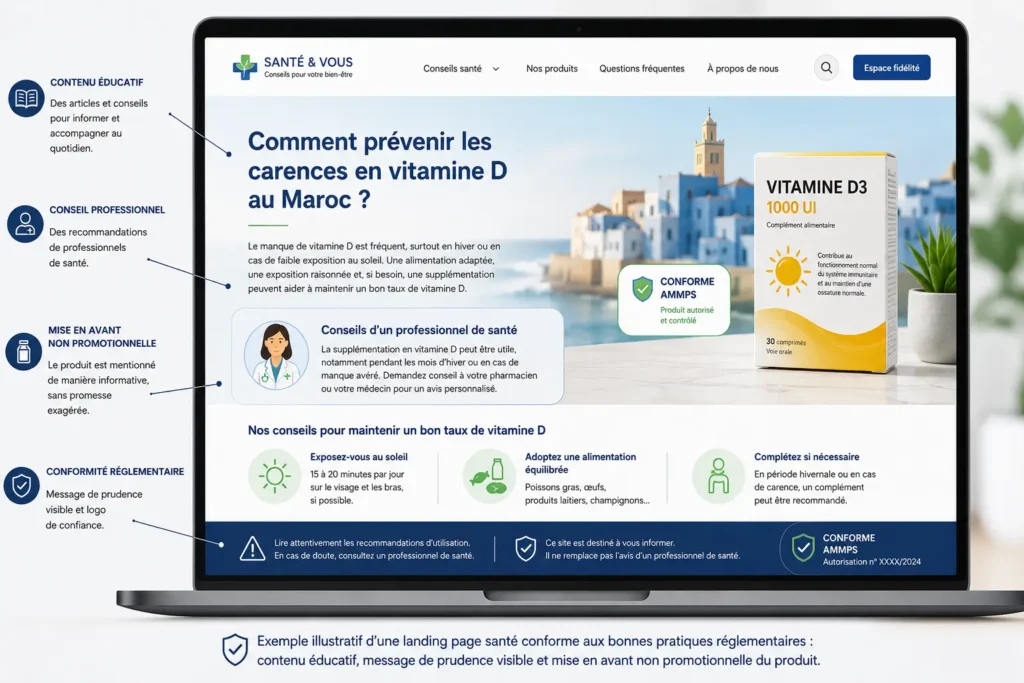Click the Espace fidélité button

pos(891,68)
